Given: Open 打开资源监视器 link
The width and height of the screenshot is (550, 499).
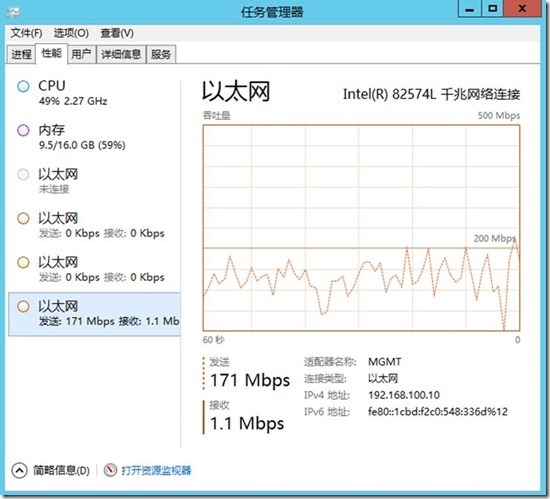Looking at the screenshot, I should pos(156,470).
